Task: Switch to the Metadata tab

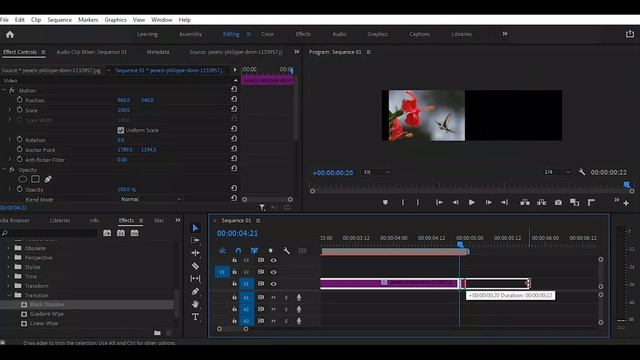Action: (158, 52)
